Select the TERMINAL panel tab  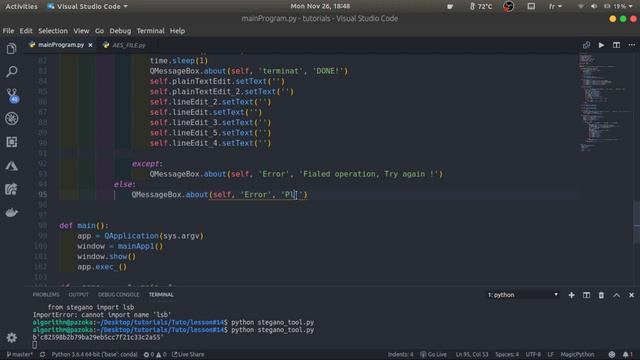tap(161, 295)
